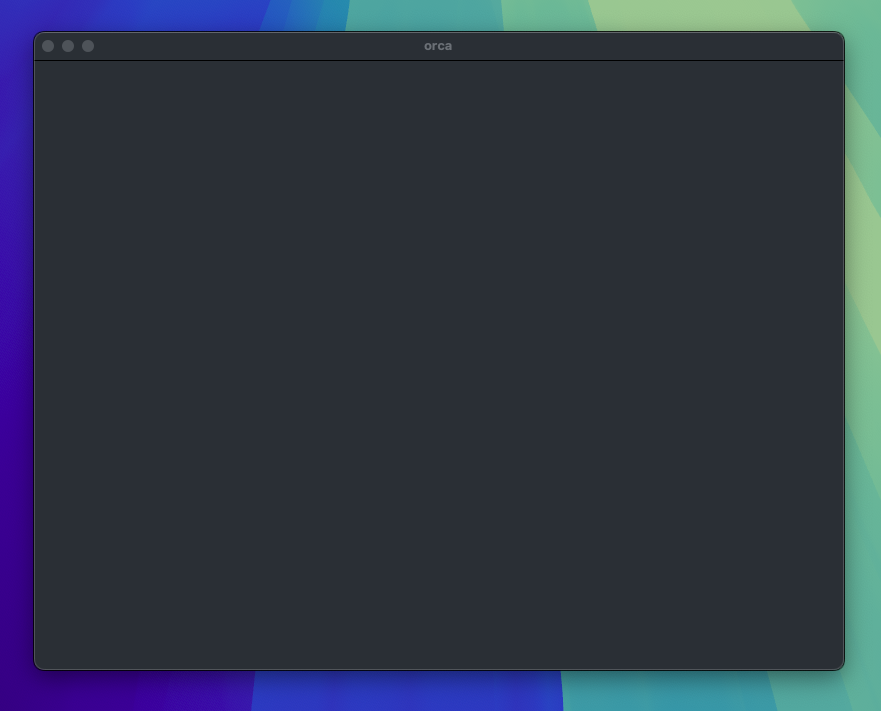Minimize the orca window
This screenshot has width=881, height=711.
pyautogui.click(x=68, y=46)
